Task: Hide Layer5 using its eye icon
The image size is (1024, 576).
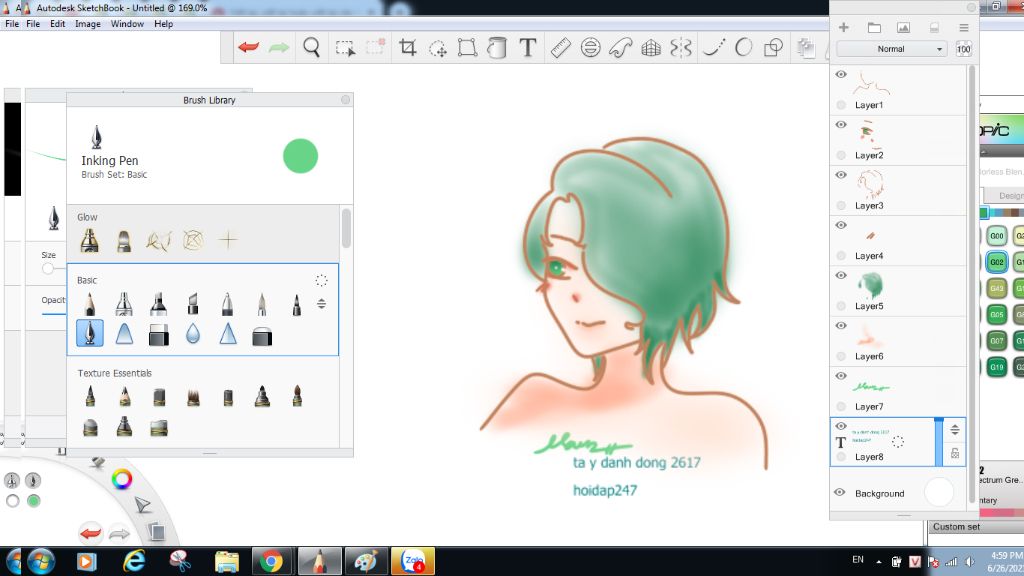Action: pos(841,276)
